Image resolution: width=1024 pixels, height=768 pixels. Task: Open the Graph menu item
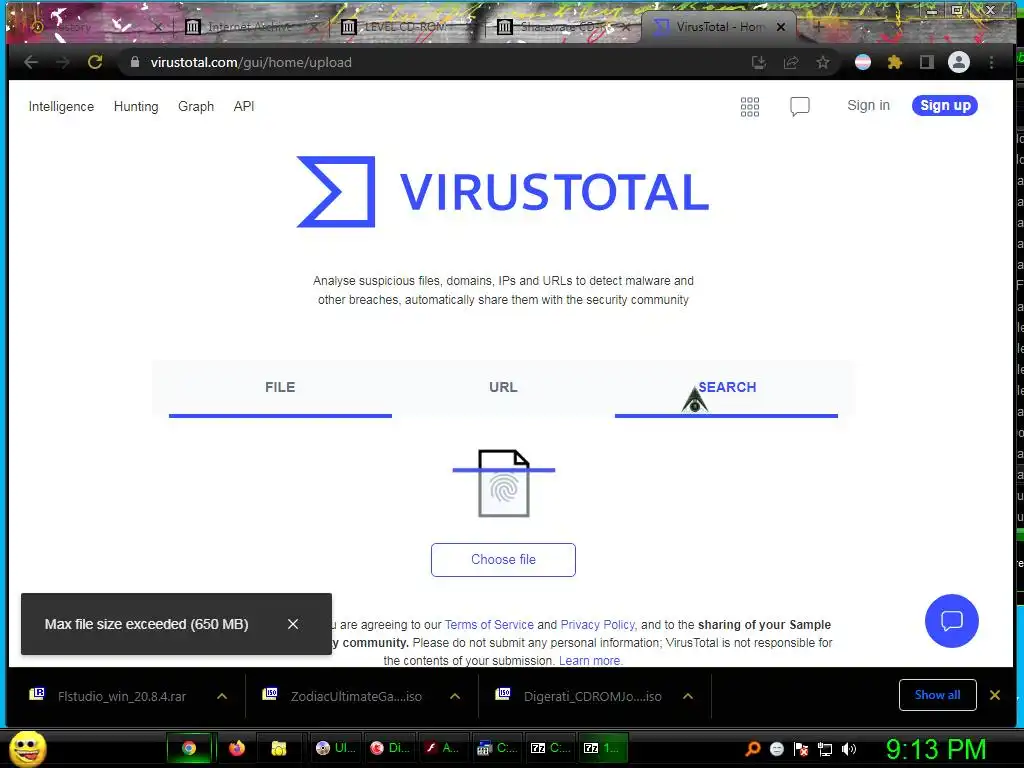click(196, 106)
